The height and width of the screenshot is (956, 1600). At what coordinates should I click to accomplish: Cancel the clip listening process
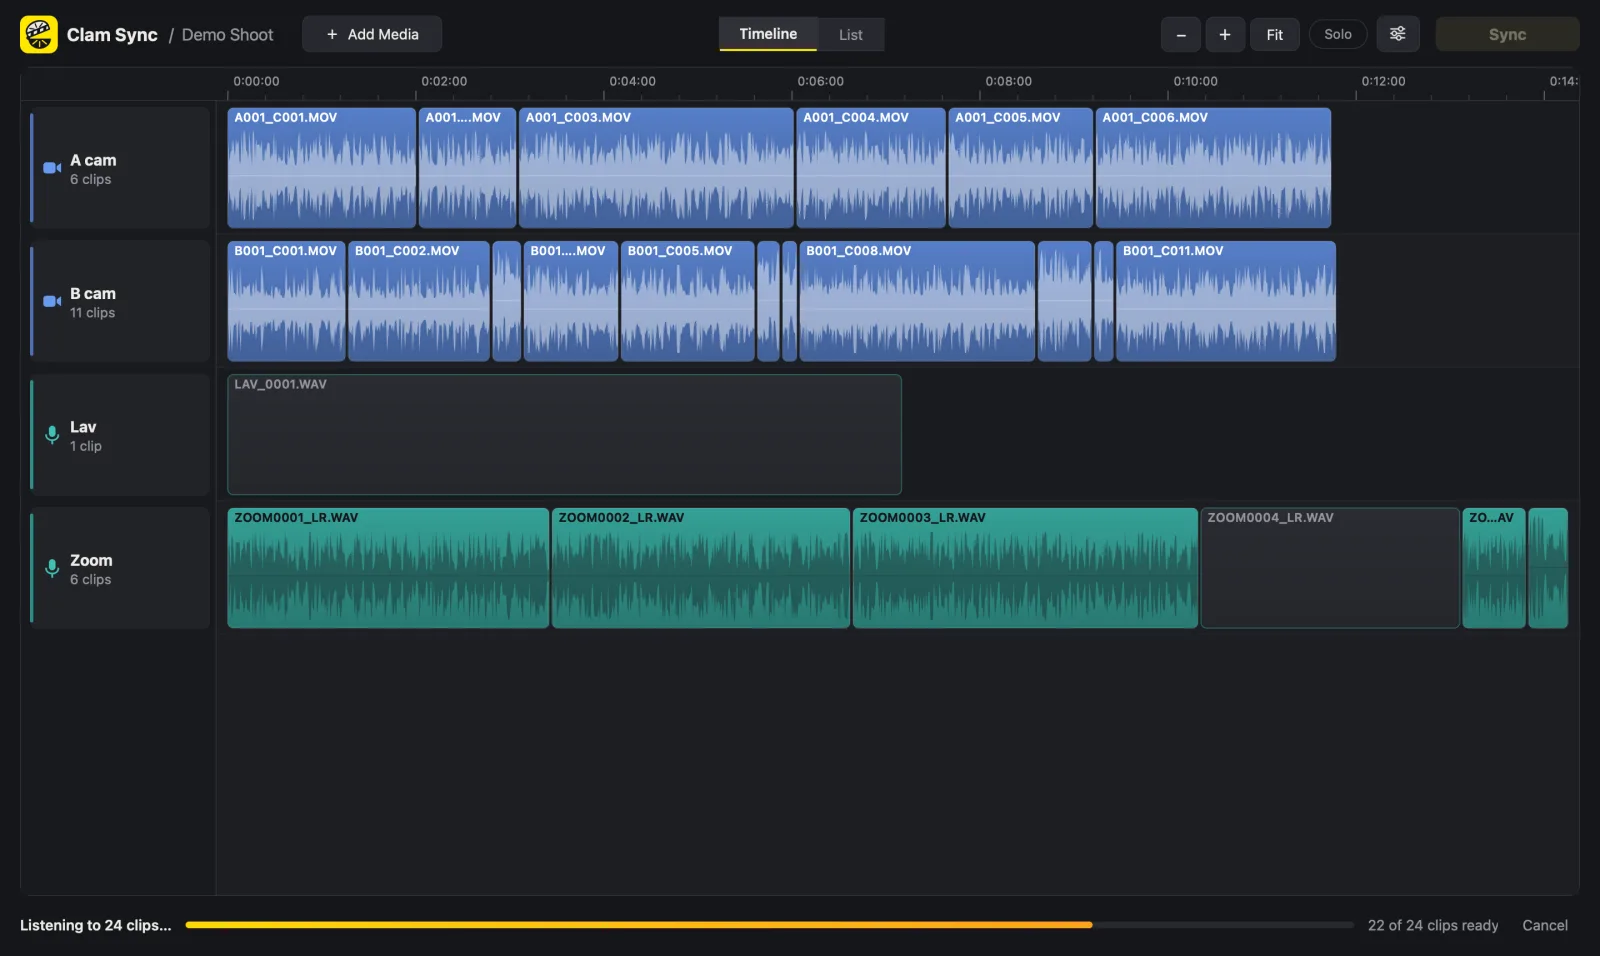click(x=1545, y=925)
